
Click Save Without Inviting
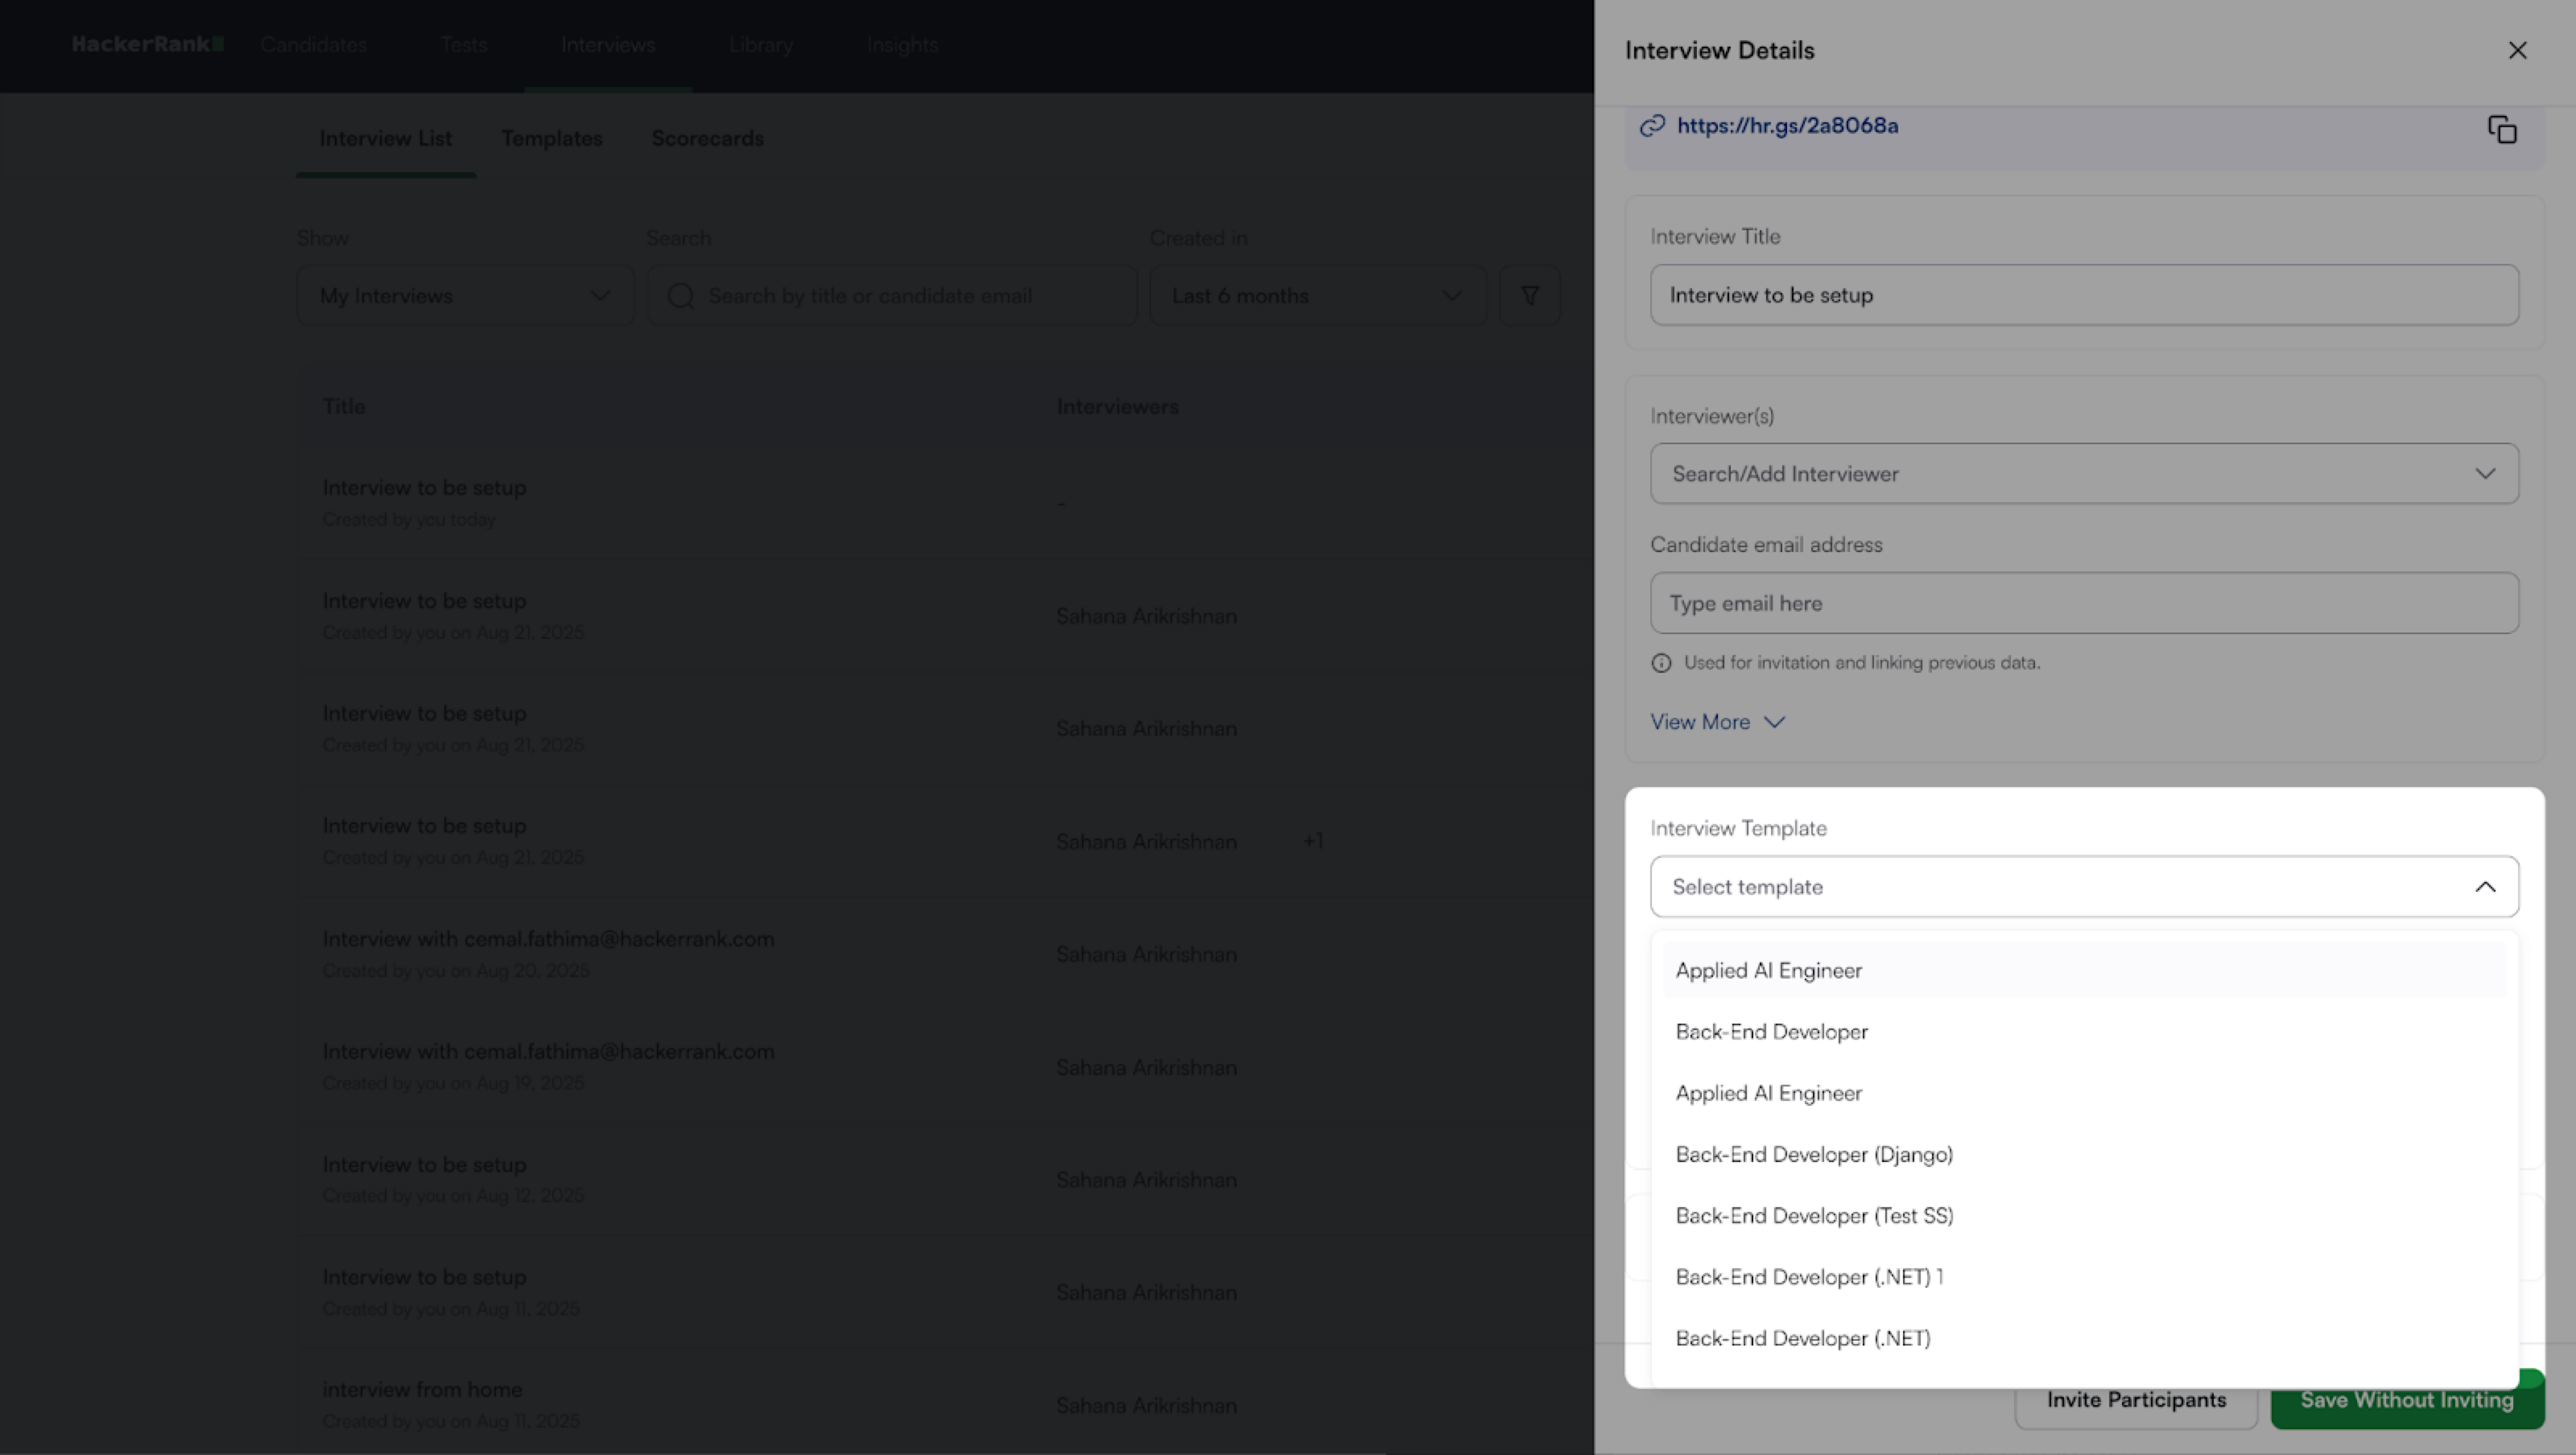(x=2407, y=1400)
